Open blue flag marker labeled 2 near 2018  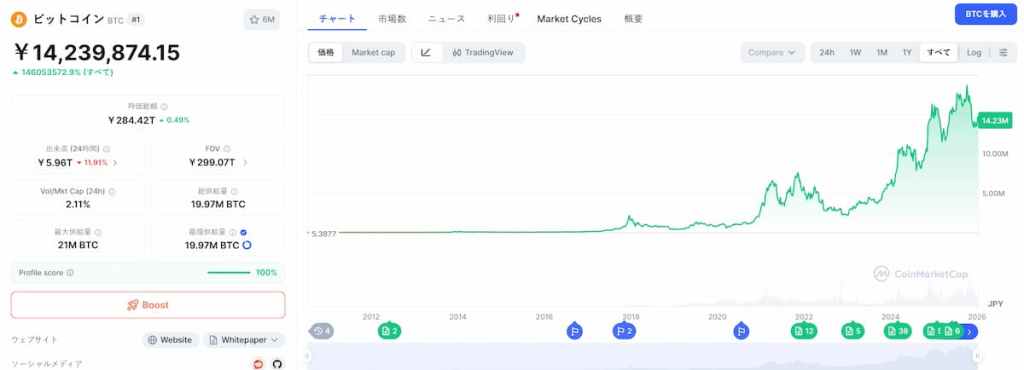624,331
